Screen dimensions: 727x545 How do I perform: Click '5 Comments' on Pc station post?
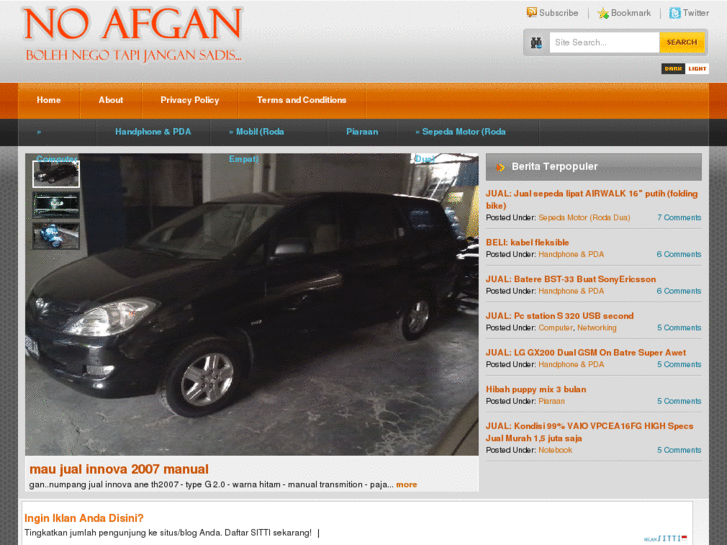(679, 327)
